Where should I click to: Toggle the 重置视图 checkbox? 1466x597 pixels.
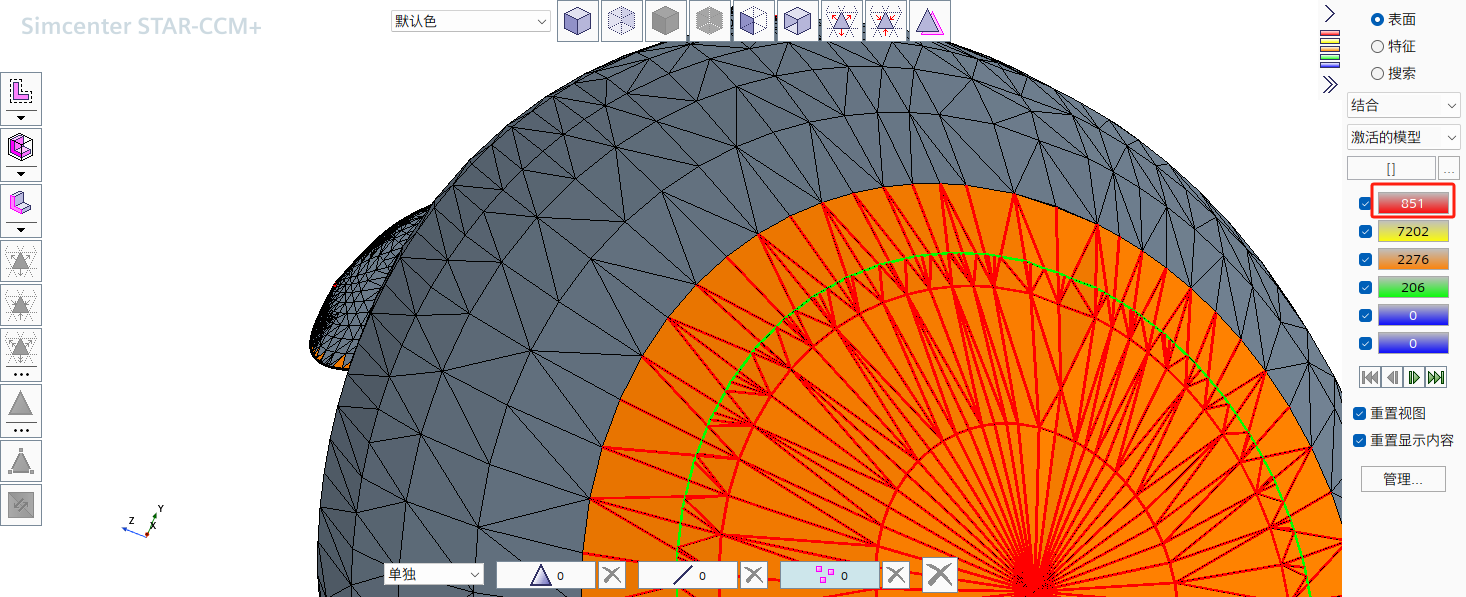click(x=1359, y=414)
